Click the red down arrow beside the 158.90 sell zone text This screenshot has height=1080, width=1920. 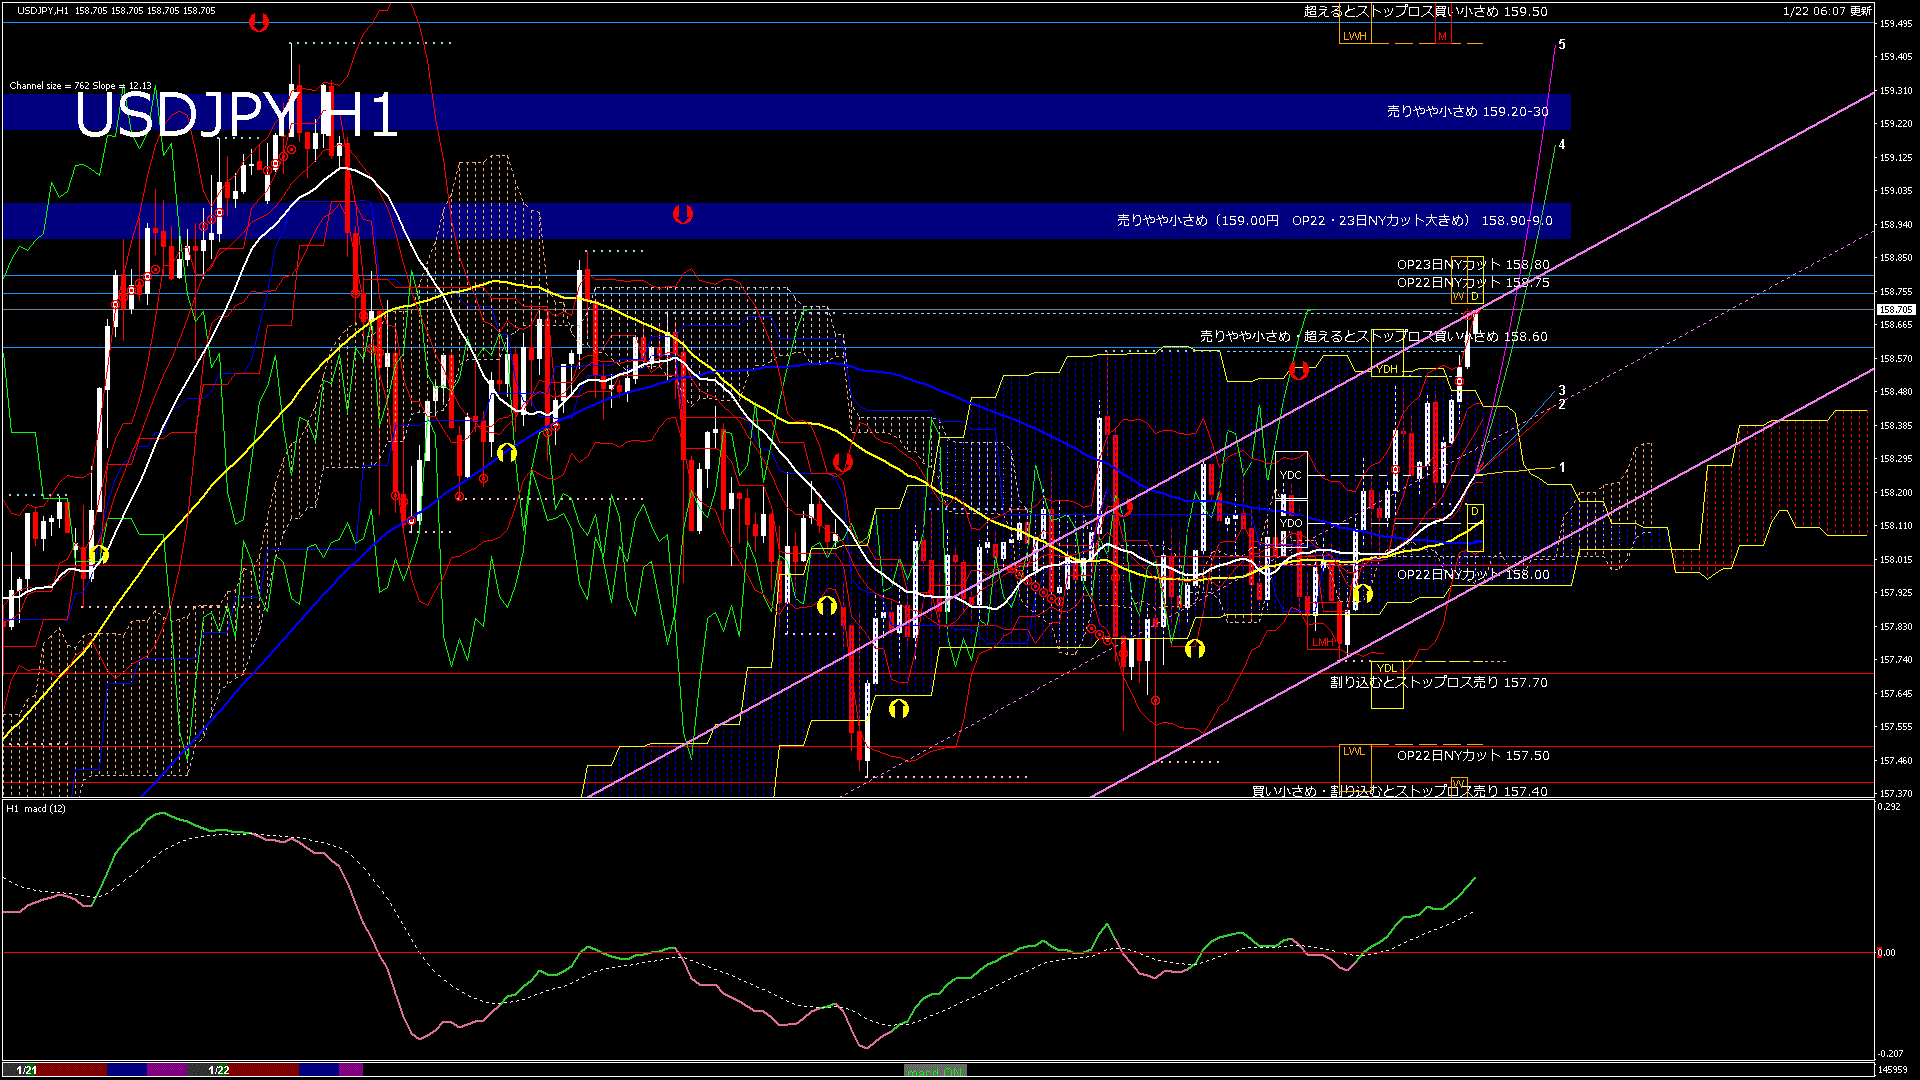[684, 212]
